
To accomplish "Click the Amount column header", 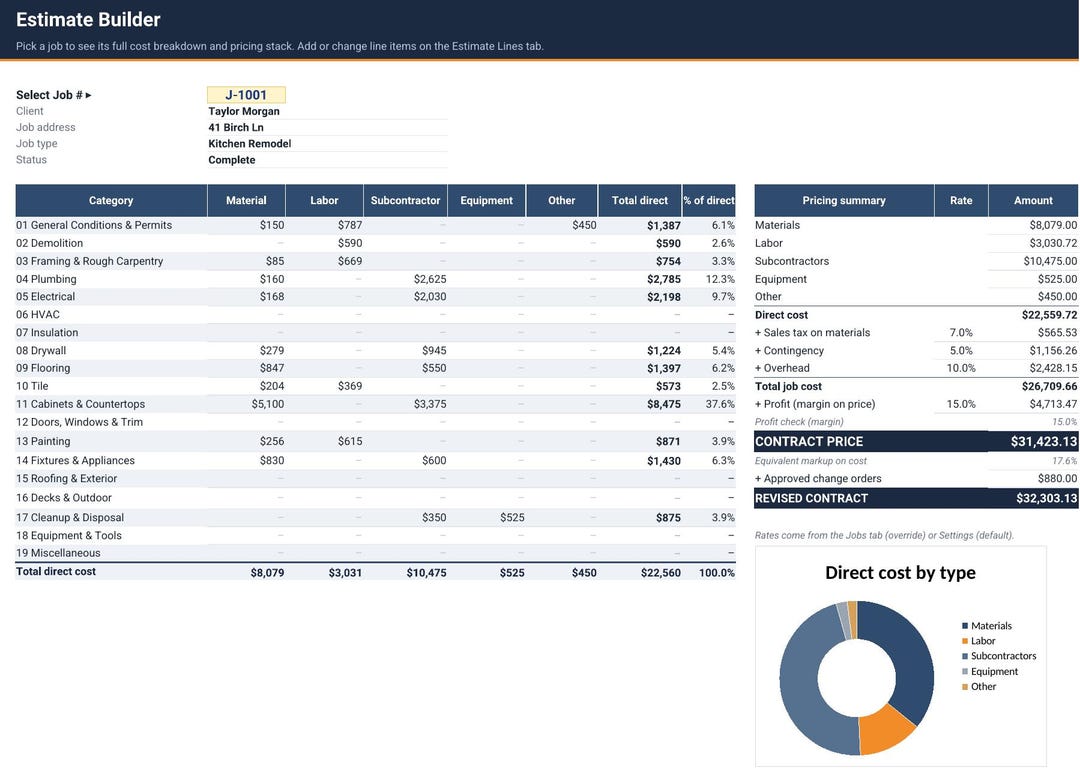I will 1033,200.
